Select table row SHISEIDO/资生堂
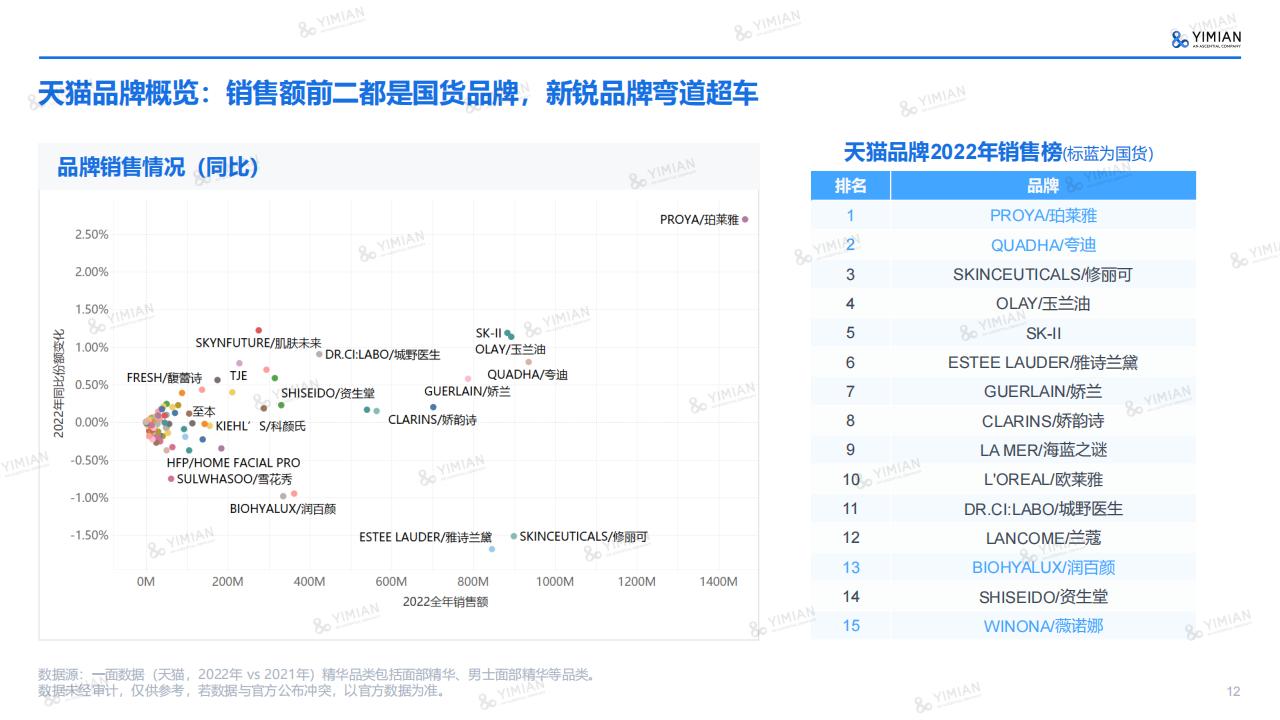Image resolution: width=1280 pixels, height=720 pixels. 1003,597
